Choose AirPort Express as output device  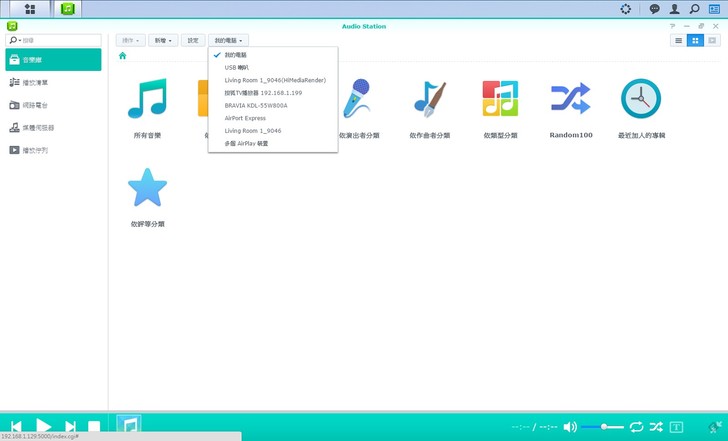coord(245,118)
